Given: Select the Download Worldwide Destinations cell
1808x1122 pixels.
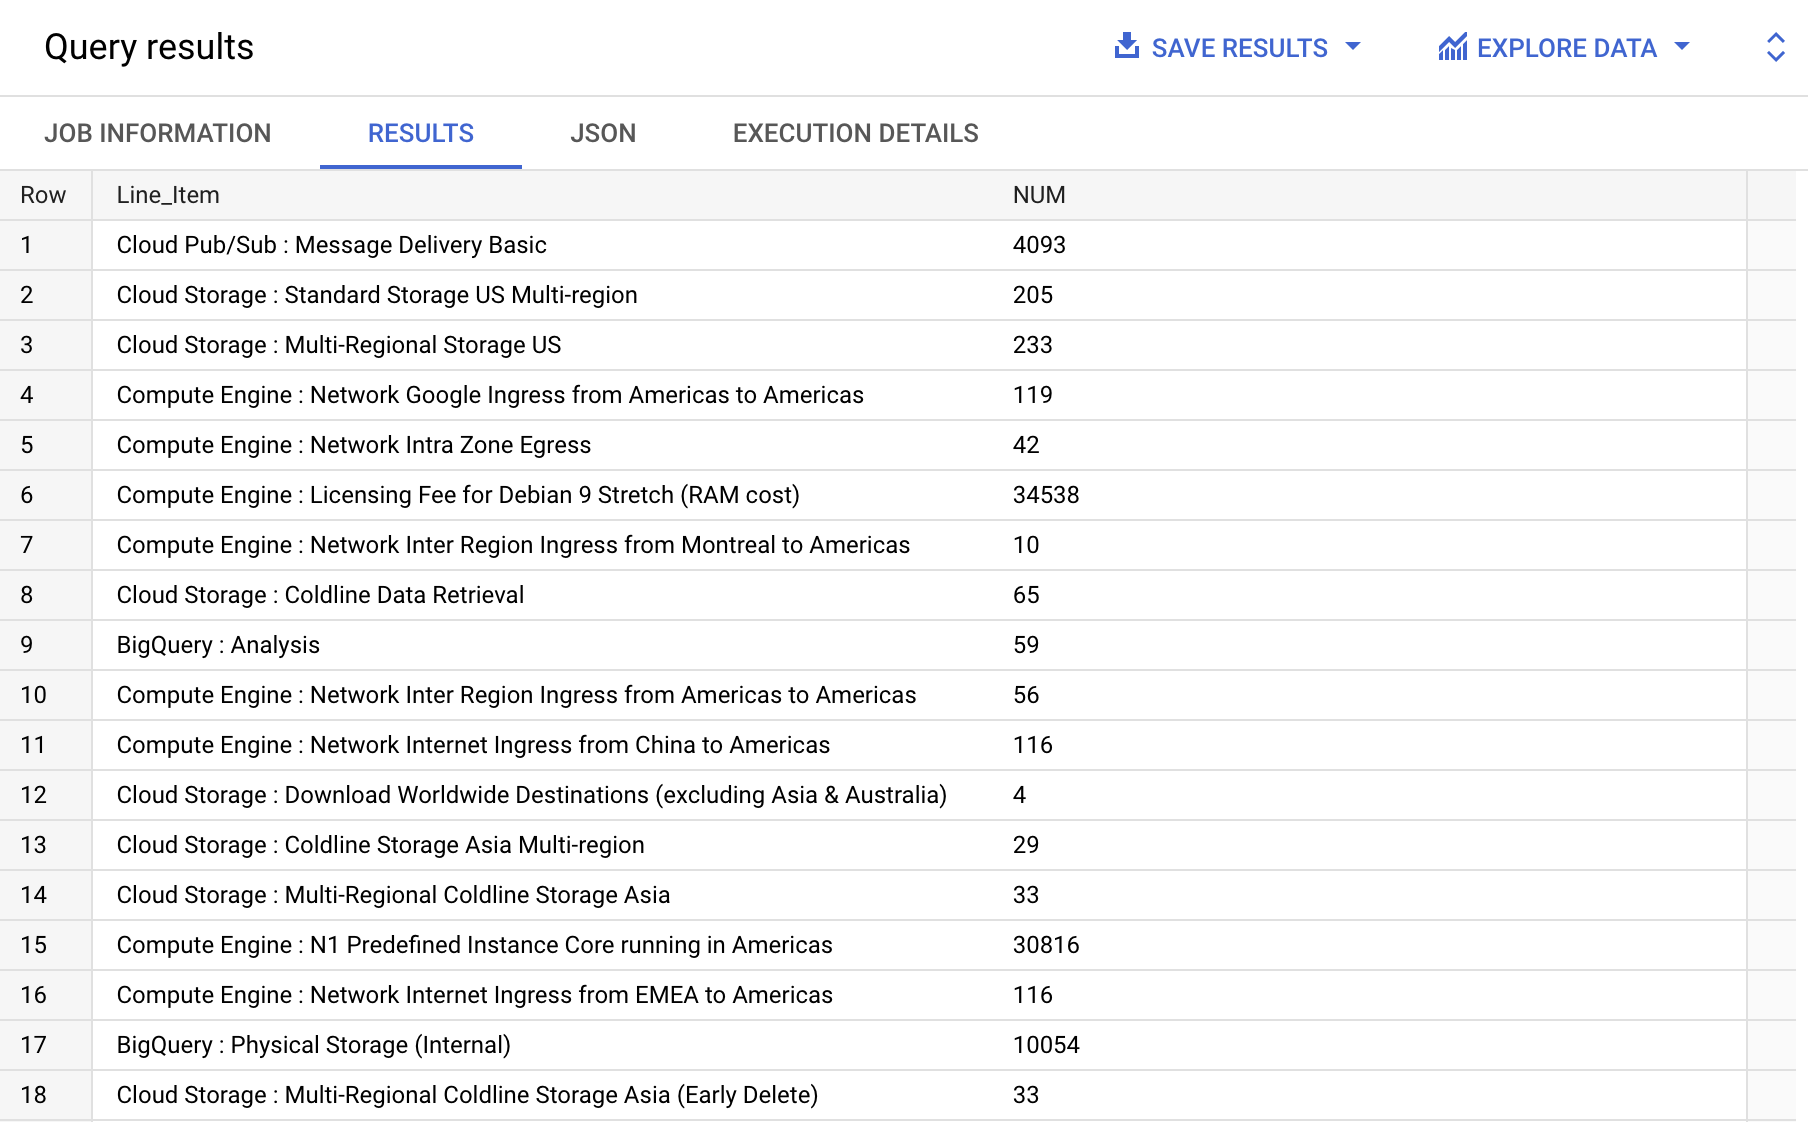Looking at the screenshot, I should [x=532, y=795].
